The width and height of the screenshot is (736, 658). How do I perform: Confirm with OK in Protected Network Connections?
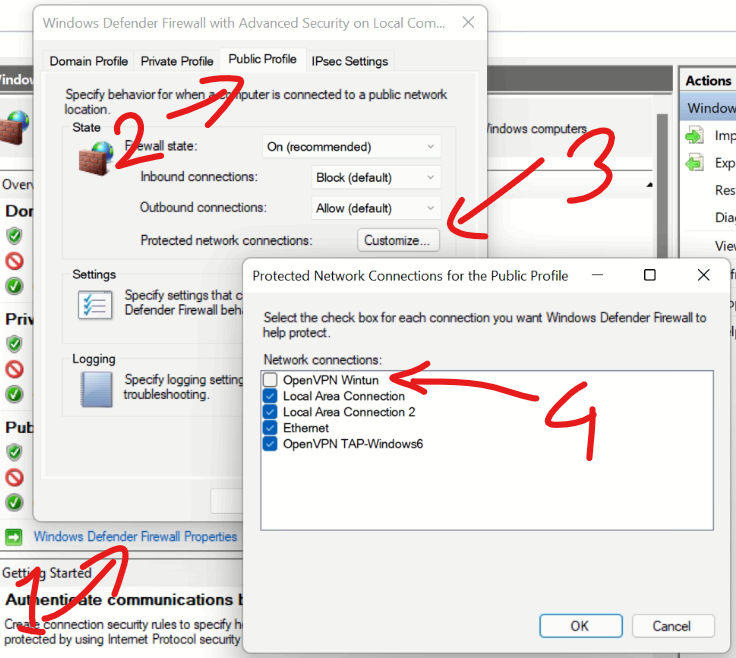581,626
